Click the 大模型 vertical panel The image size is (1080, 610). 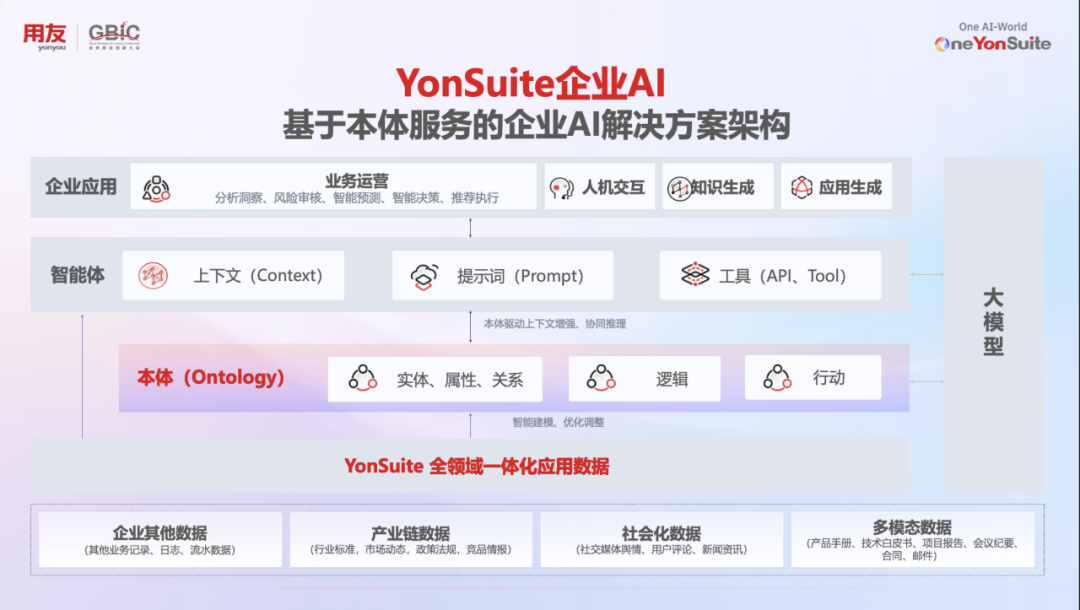pos(993,324)
